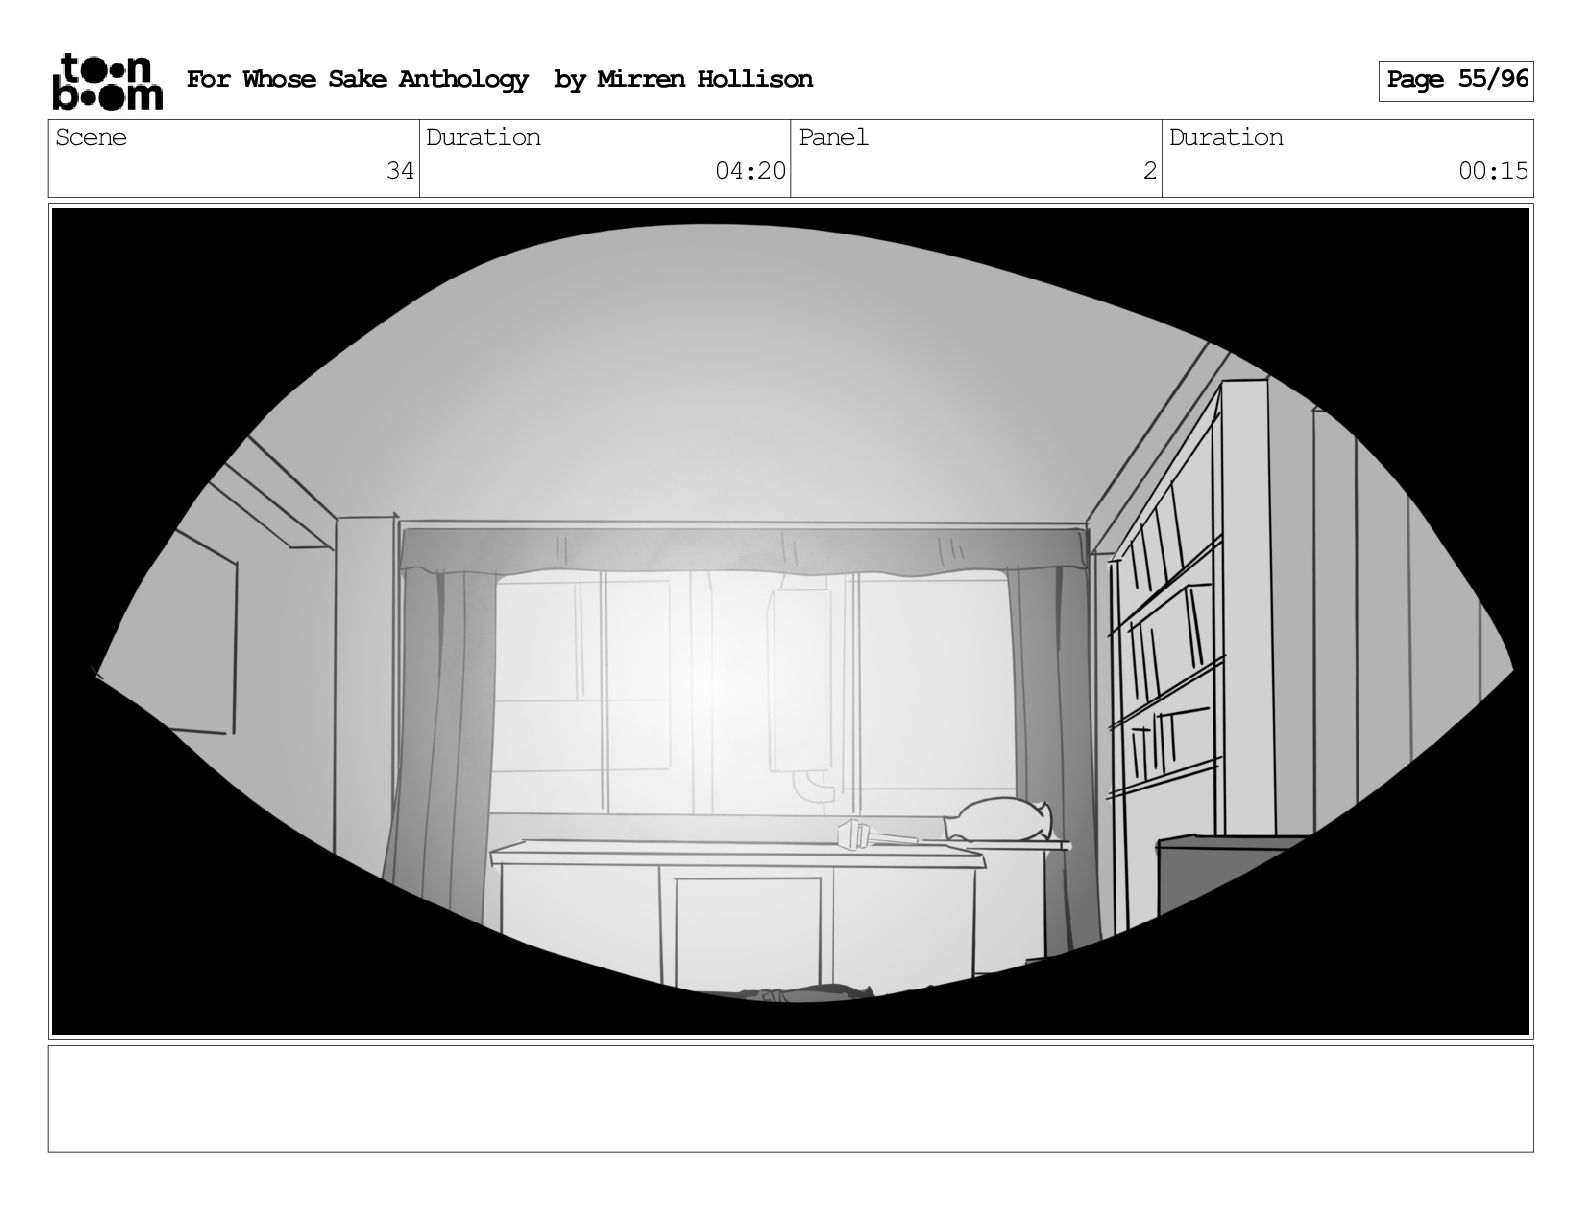Click the panel duration value '00:15'
The height and width of the screenshot is (1224, 1584).
click(1493, 171)
